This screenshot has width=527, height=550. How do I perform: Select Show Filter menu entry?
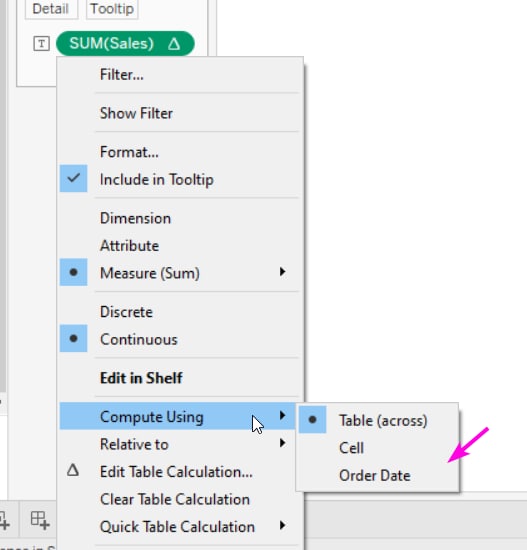coord(179,113)
